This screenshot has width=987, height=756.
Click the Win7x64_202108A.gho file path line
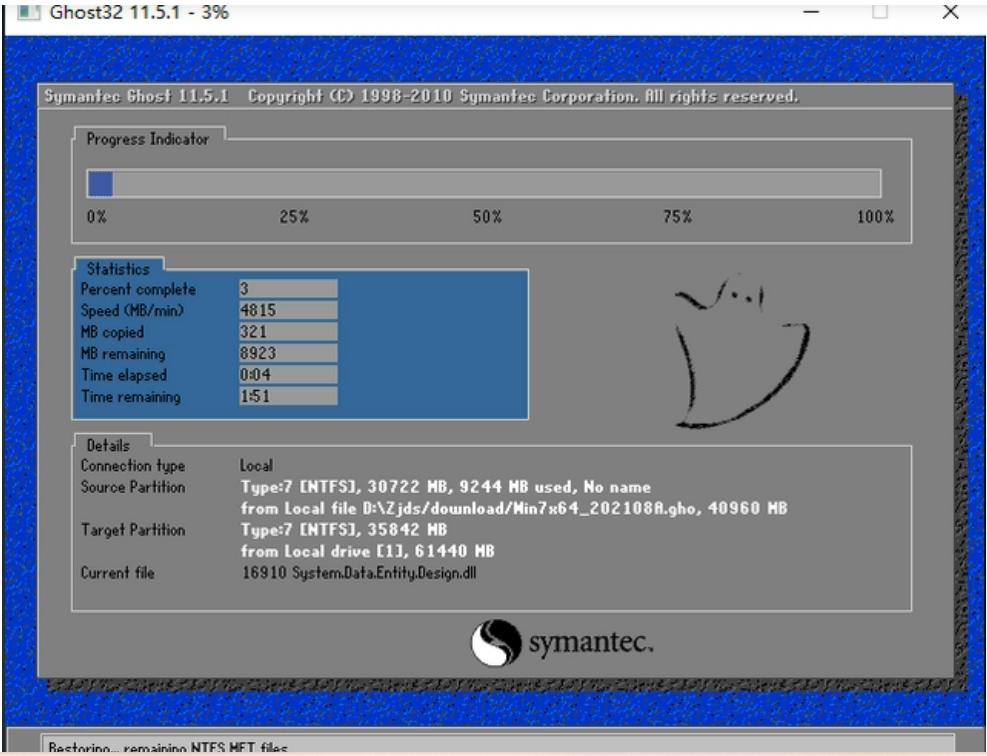pyautogui.click(x=514, y=509)
